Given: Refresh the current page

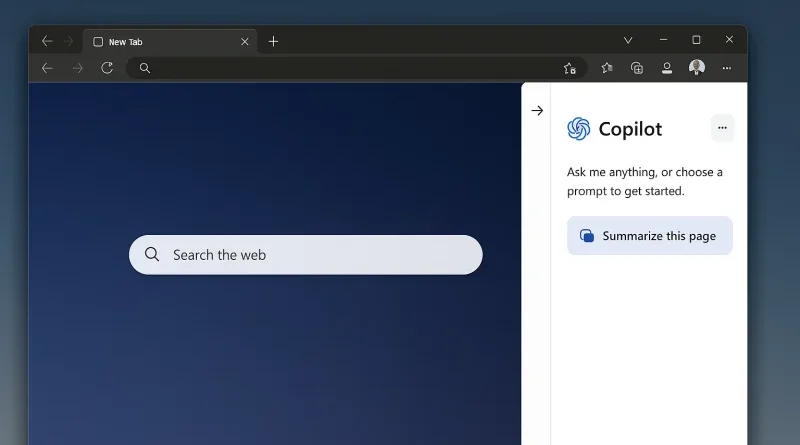Looking at the screenshot, I should [x=107, y=68].
